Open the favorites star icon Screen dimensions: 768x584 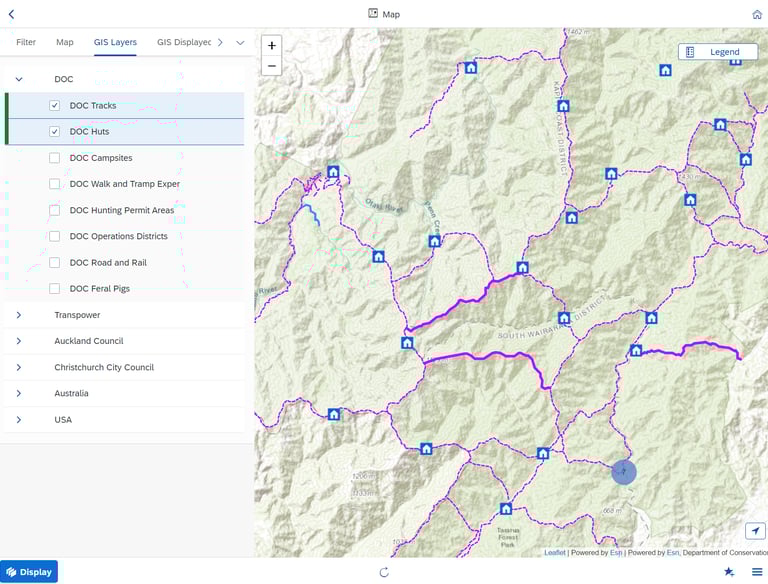(729, 572)
